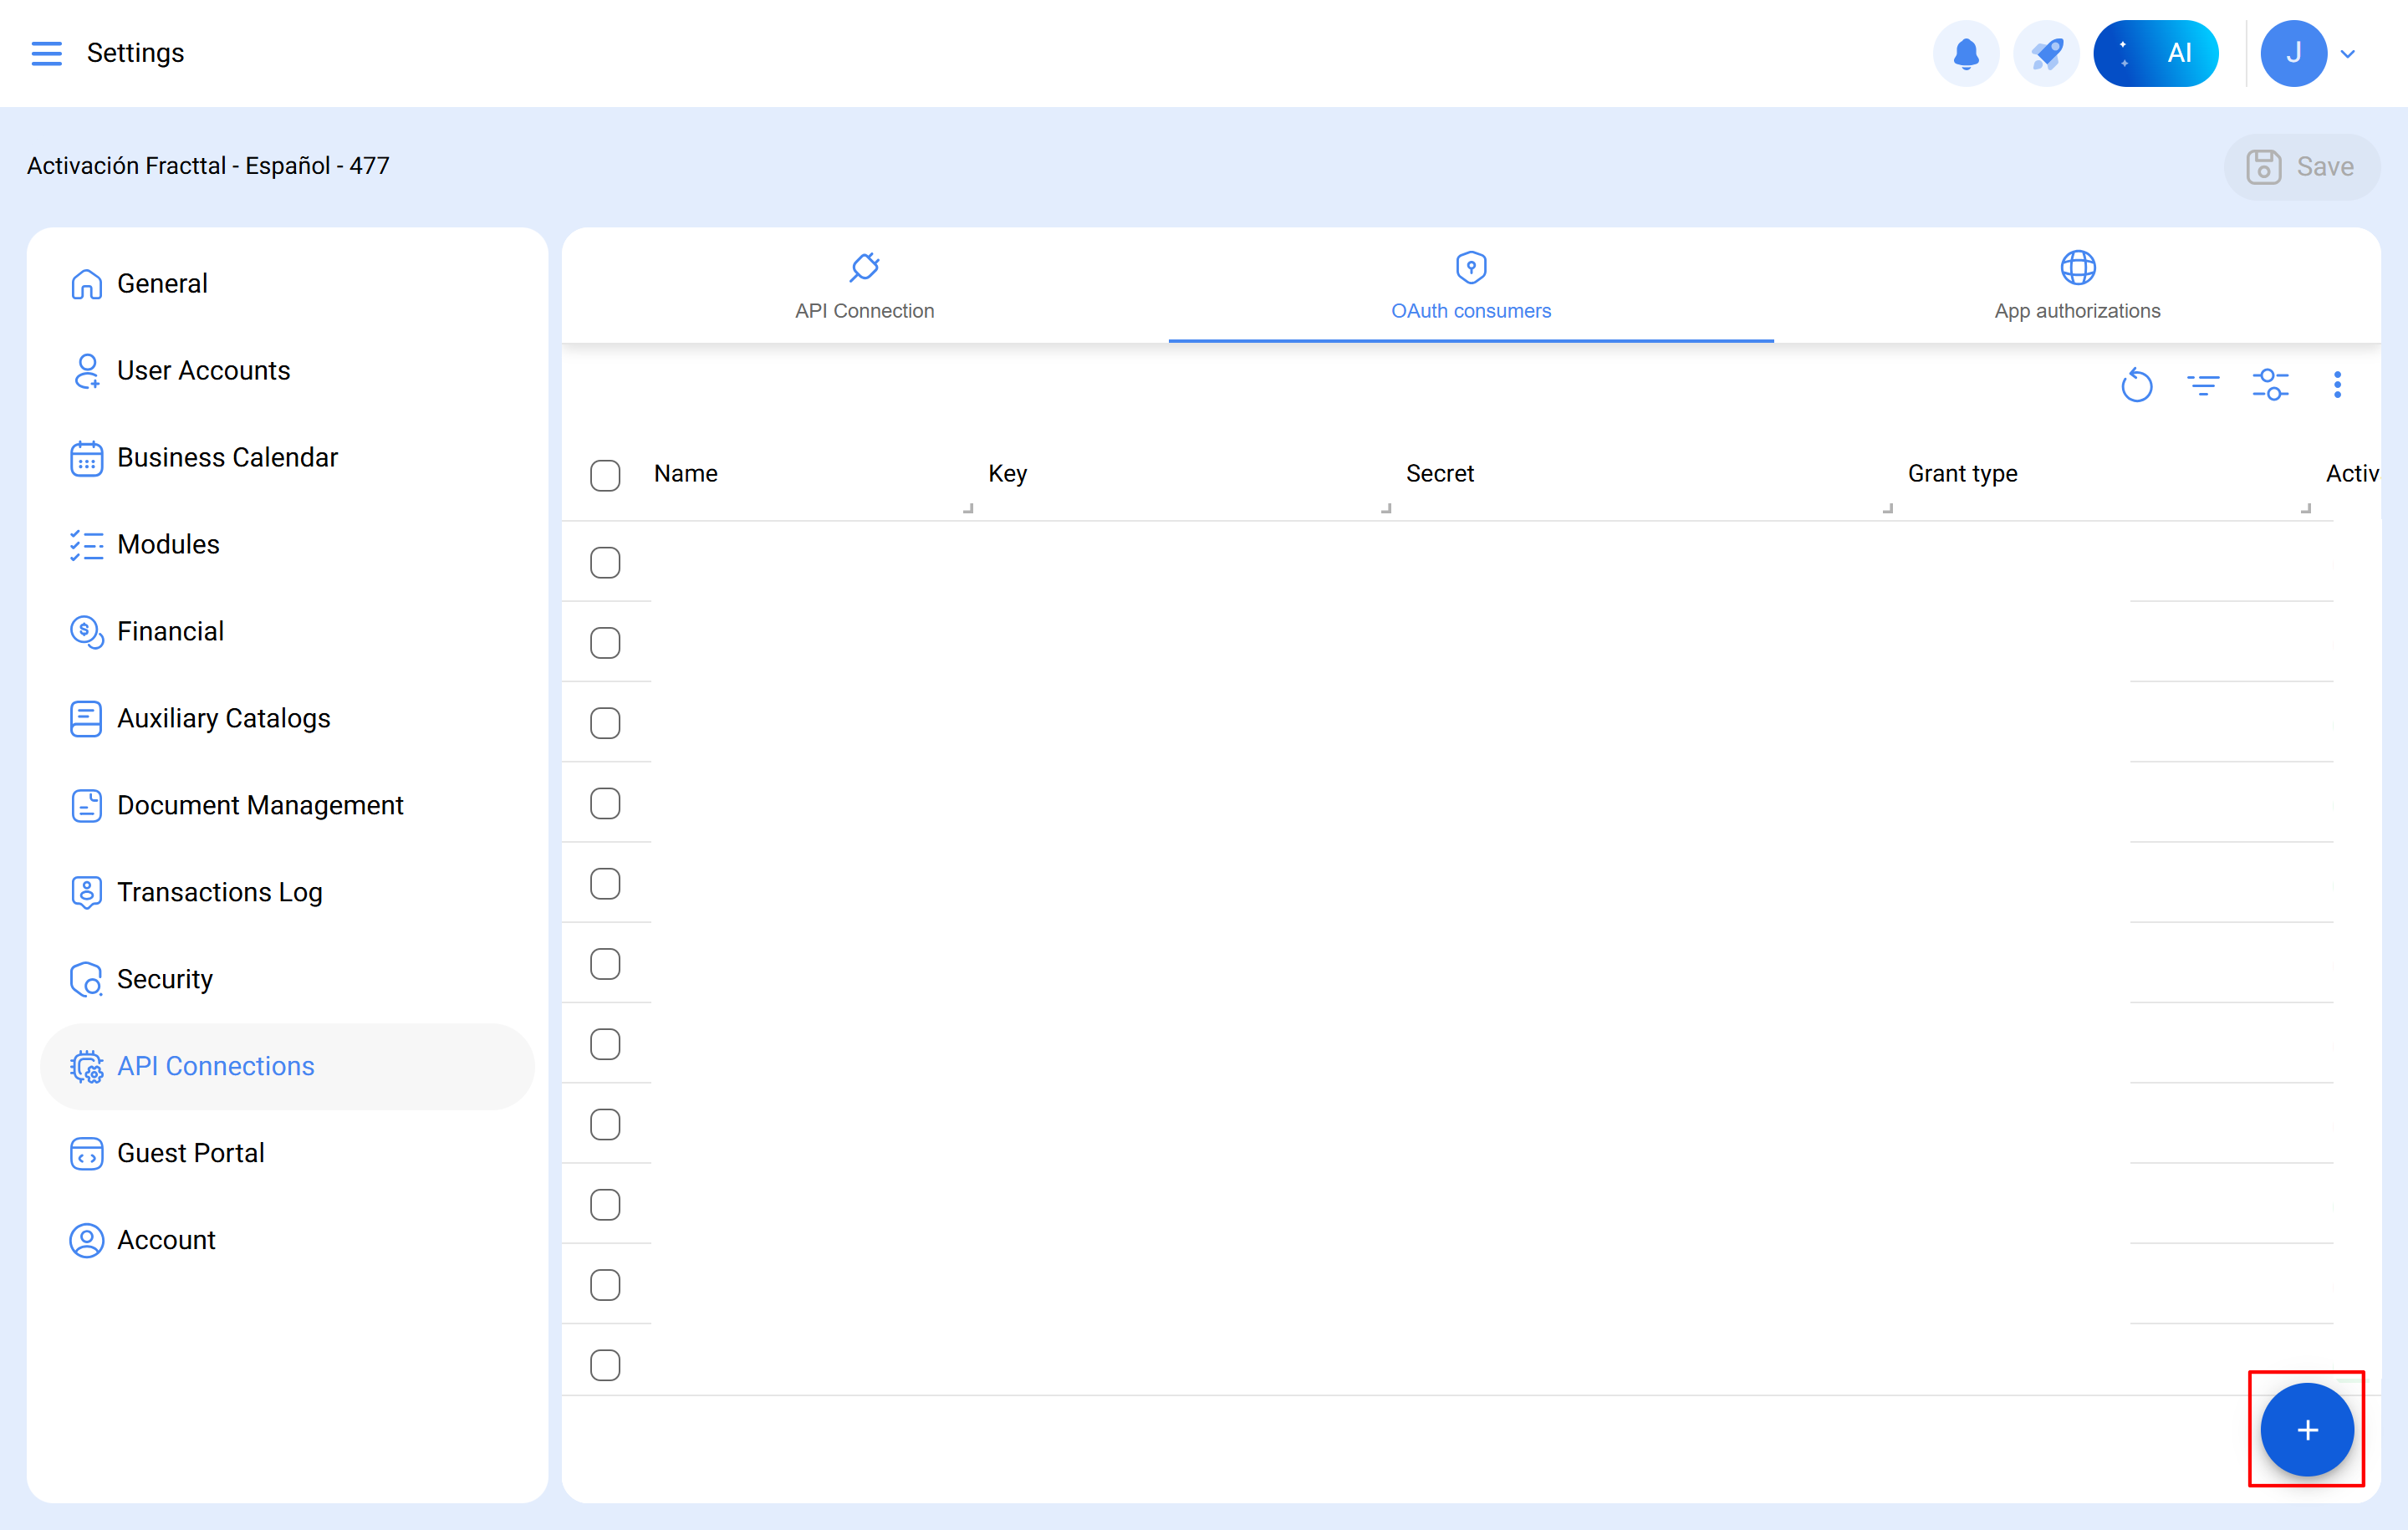Click the notifications bell icon
Screen dimensions: 2408x1530
click(x=1965, y=53)
